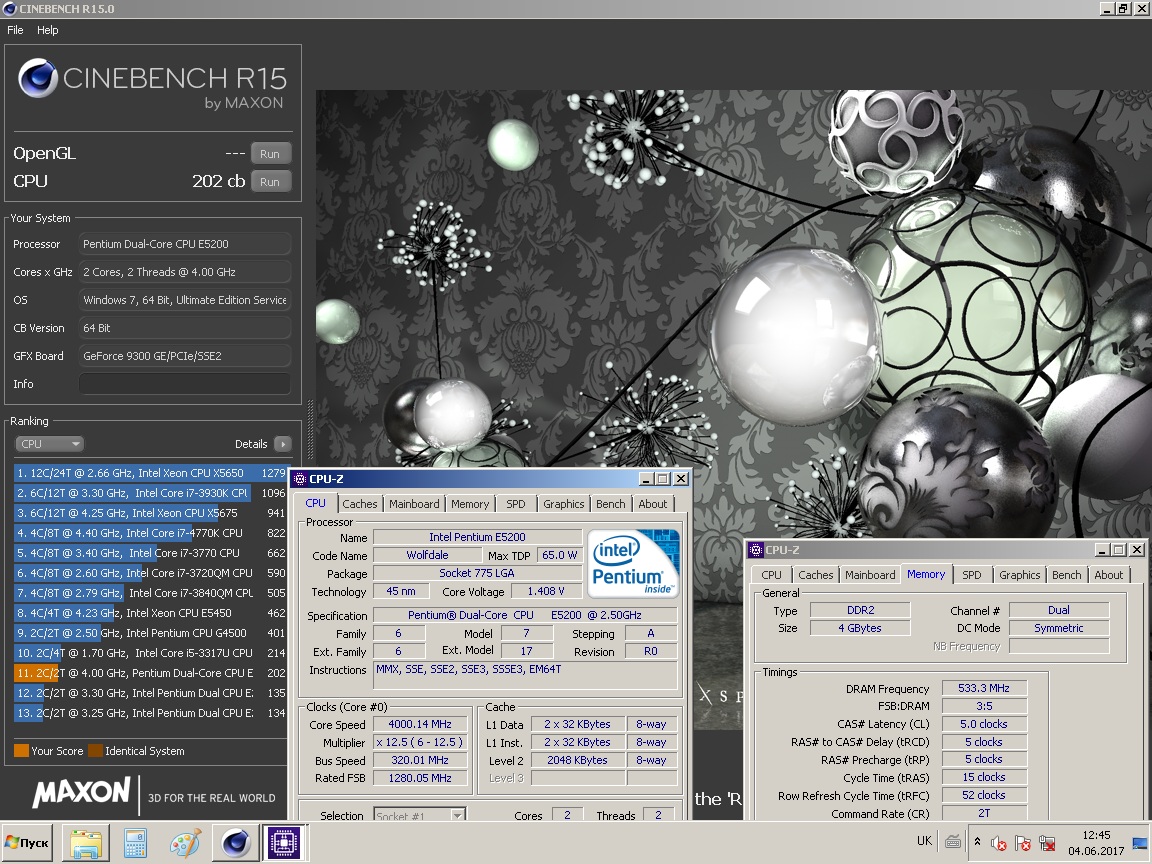The image size is (1152, 864).
Task: Click the on-screen keyboard tray icon
Action: point(953,842)
